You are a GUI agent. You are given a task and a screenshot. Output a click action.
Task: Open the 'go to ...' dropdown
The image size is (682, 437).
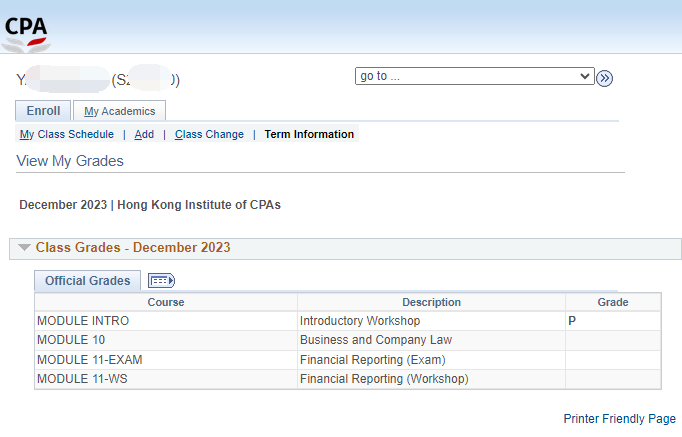click(x=475, y=76)
